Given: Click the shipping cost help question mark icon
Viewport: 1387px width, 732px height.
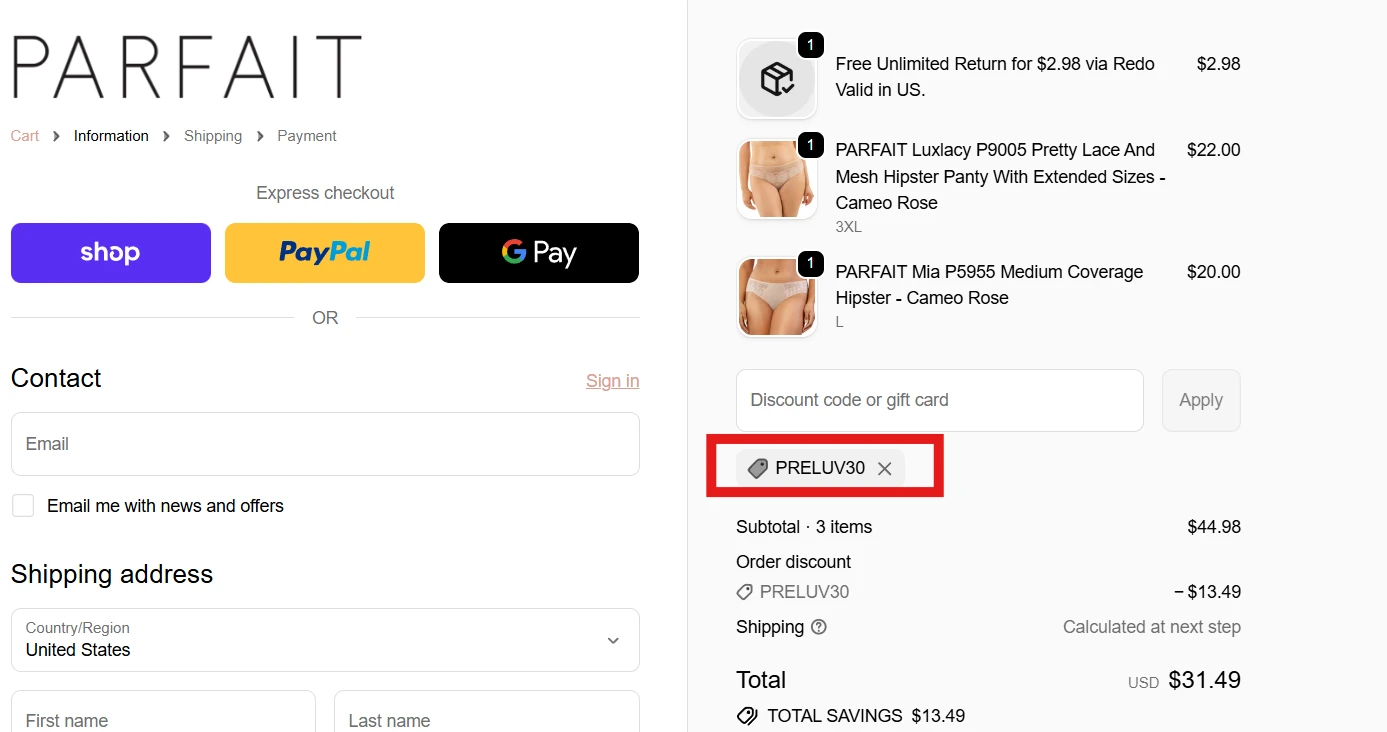Looking at the screenshot, I should (818, 627).
